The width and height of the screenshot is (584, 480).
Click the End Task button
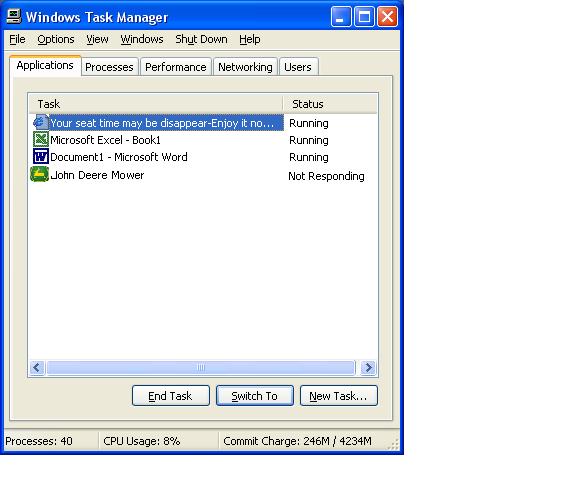coord(171,396)
